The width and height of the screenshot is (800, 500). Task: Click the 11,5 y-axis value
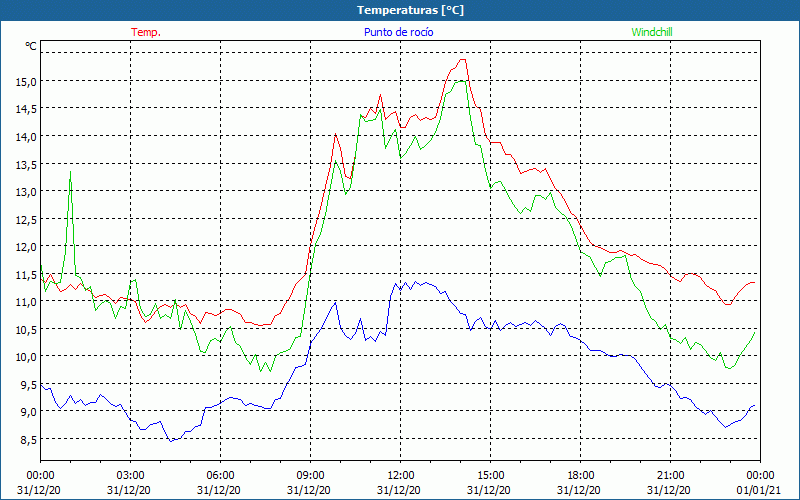tap(27, 274)
